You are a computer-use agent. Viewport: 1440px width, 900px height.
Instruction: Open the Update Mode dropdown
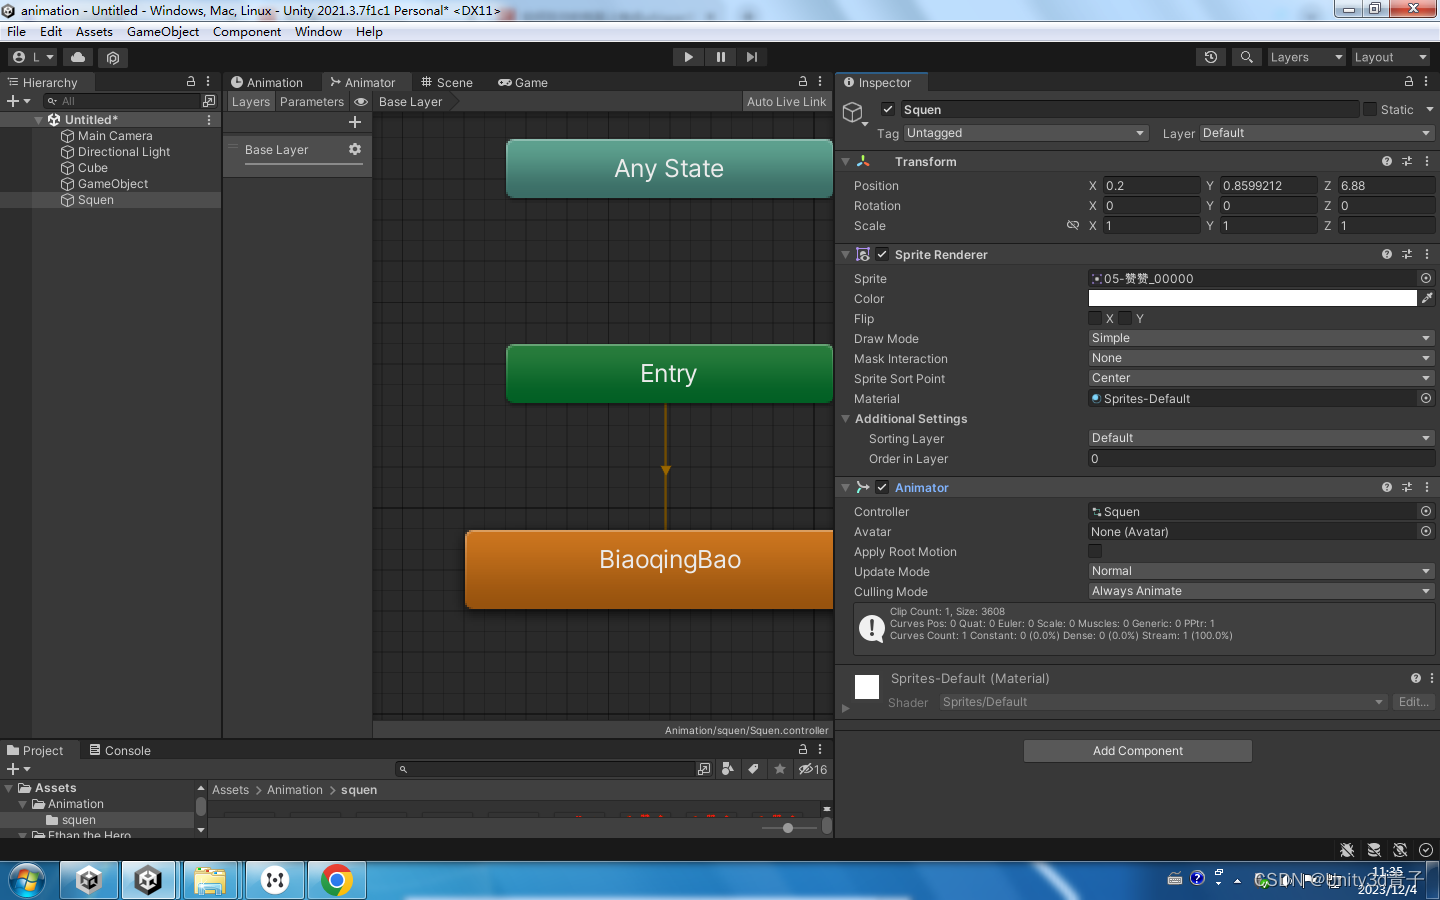(x=1261, y=571)
